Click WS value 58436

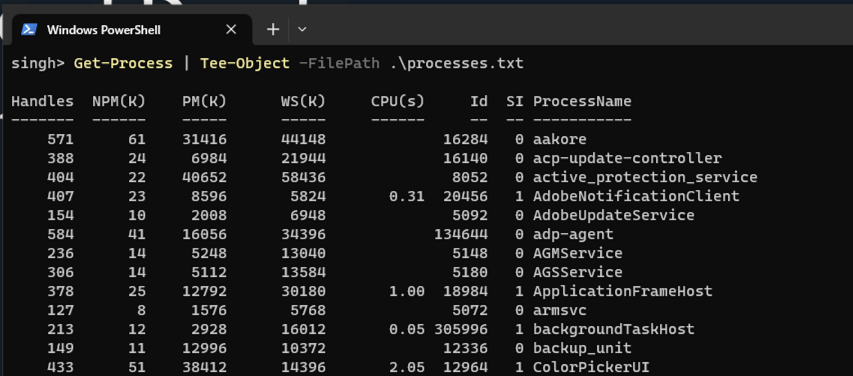point(303,177)
